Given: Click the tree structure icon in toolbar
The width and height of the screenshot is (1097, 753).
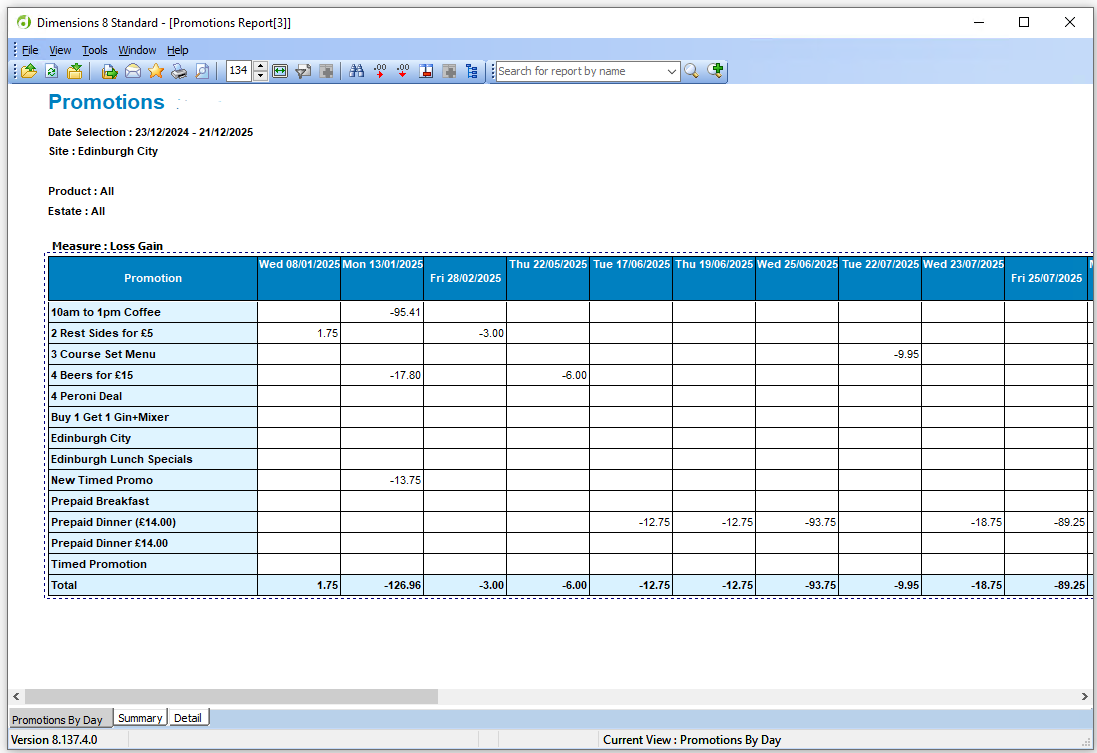Looking at the screenshot, I should coord(472,71).
